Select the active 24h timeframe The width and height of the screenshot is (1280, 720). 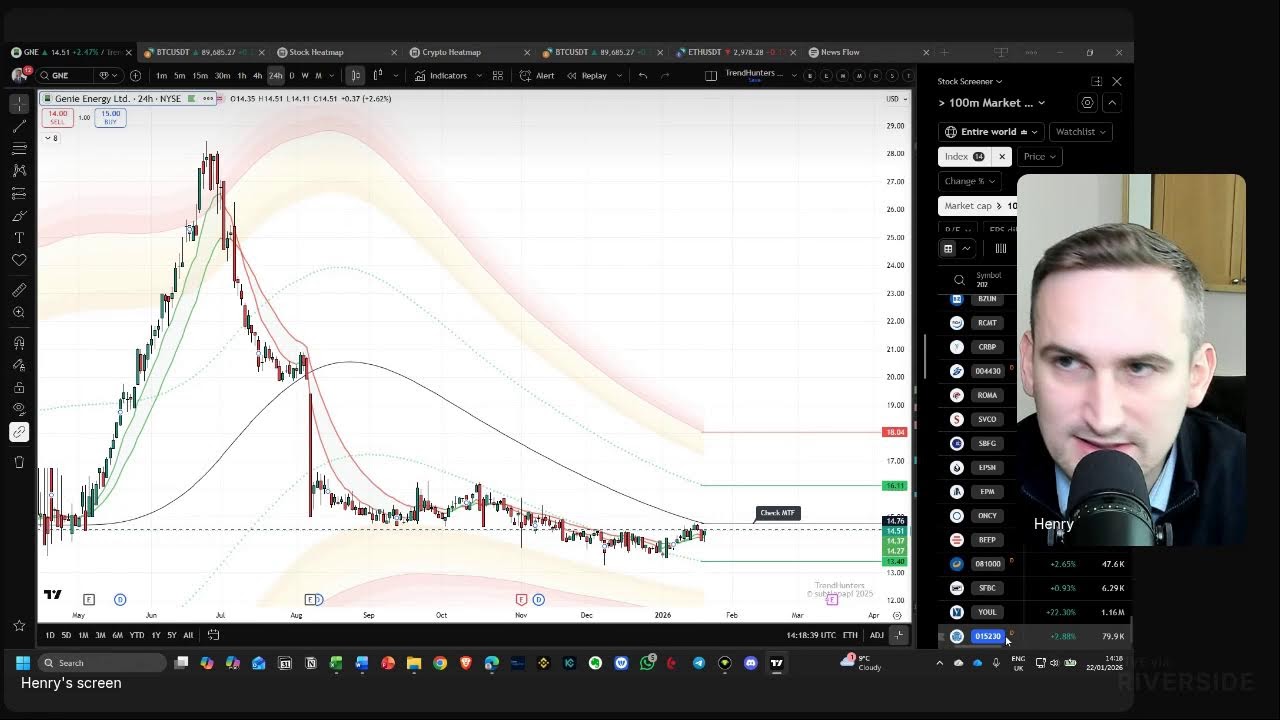tap(275, 76)
